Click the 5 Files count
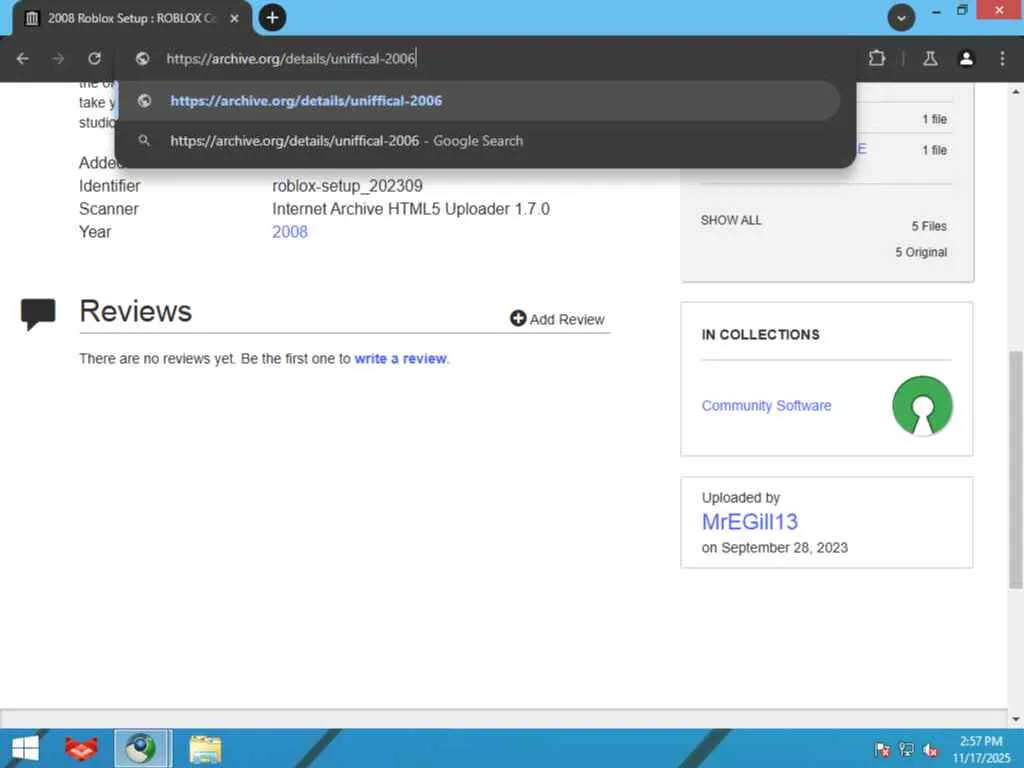This screenshot has width=1024, height=768. 929,226
